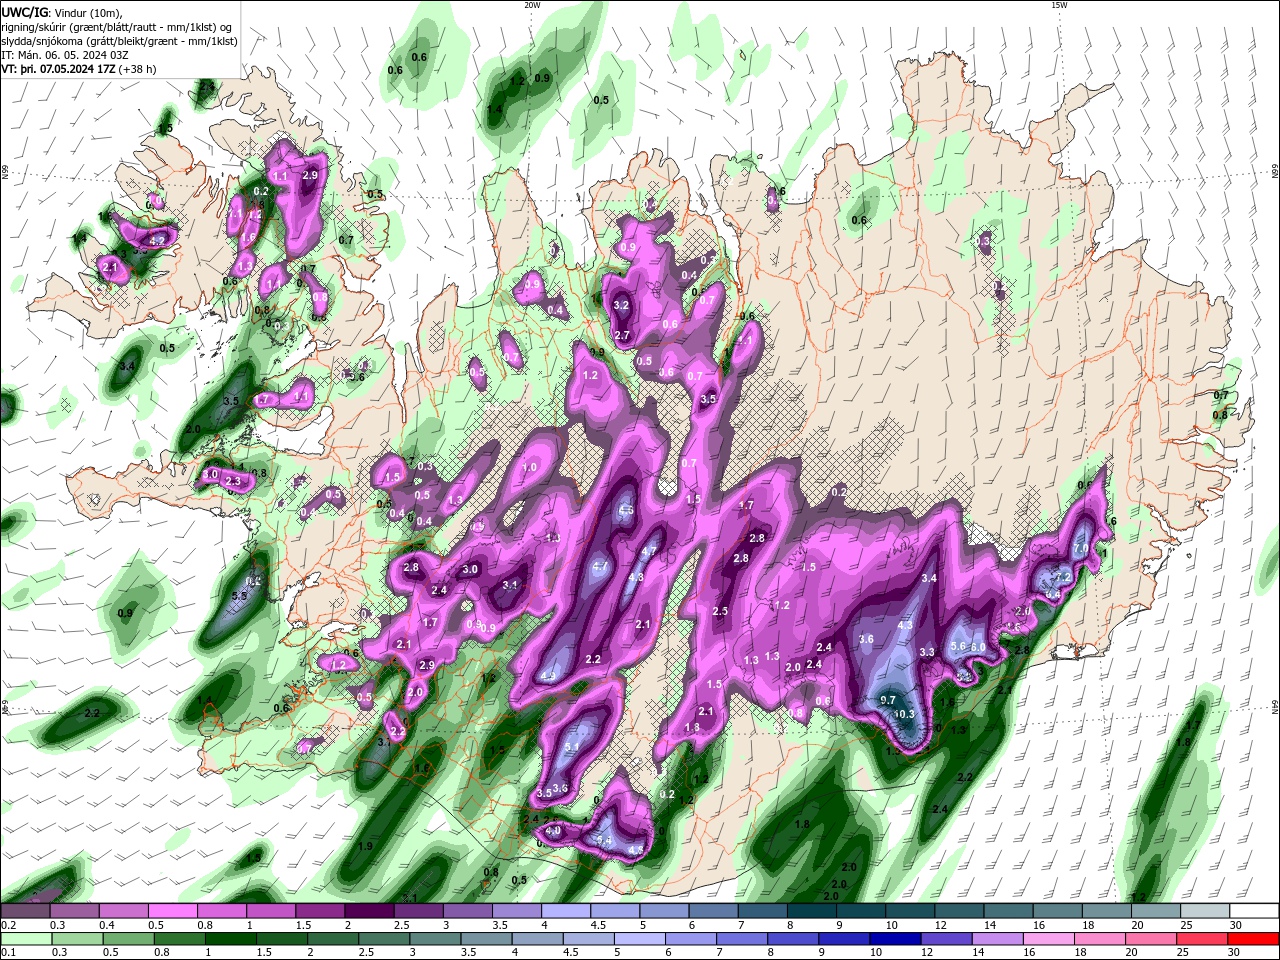Click the '9.7' precipitation value on the map
Viewport: 1280px width, 960px height.
click(x=887, y=700)
